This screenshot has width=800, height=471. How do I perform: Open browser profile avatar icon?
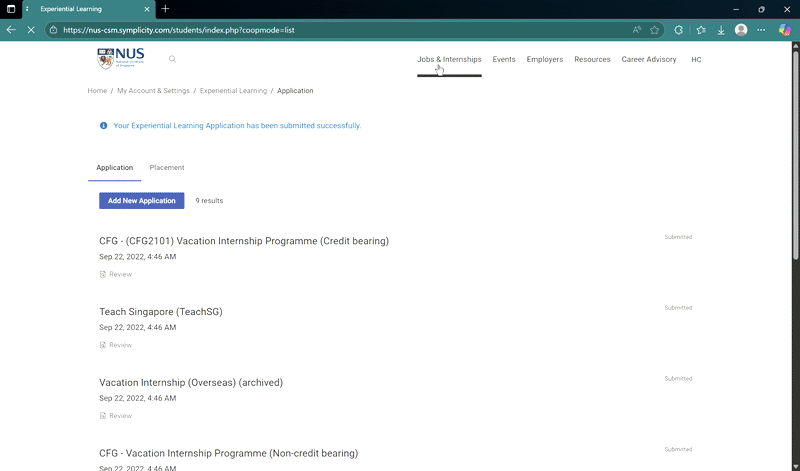(741, 30)
